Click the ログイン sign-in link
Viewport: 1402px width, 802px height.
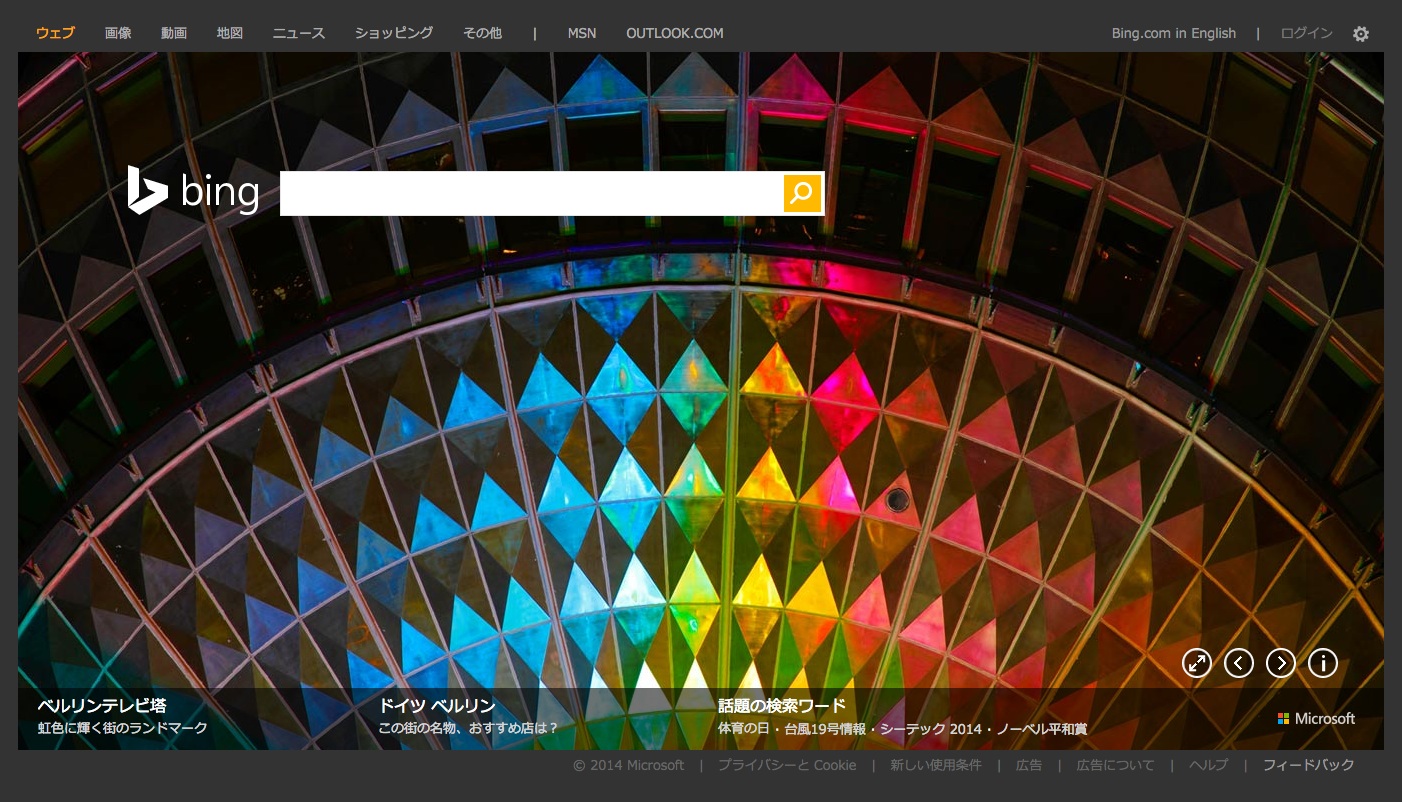[1306, 33]
